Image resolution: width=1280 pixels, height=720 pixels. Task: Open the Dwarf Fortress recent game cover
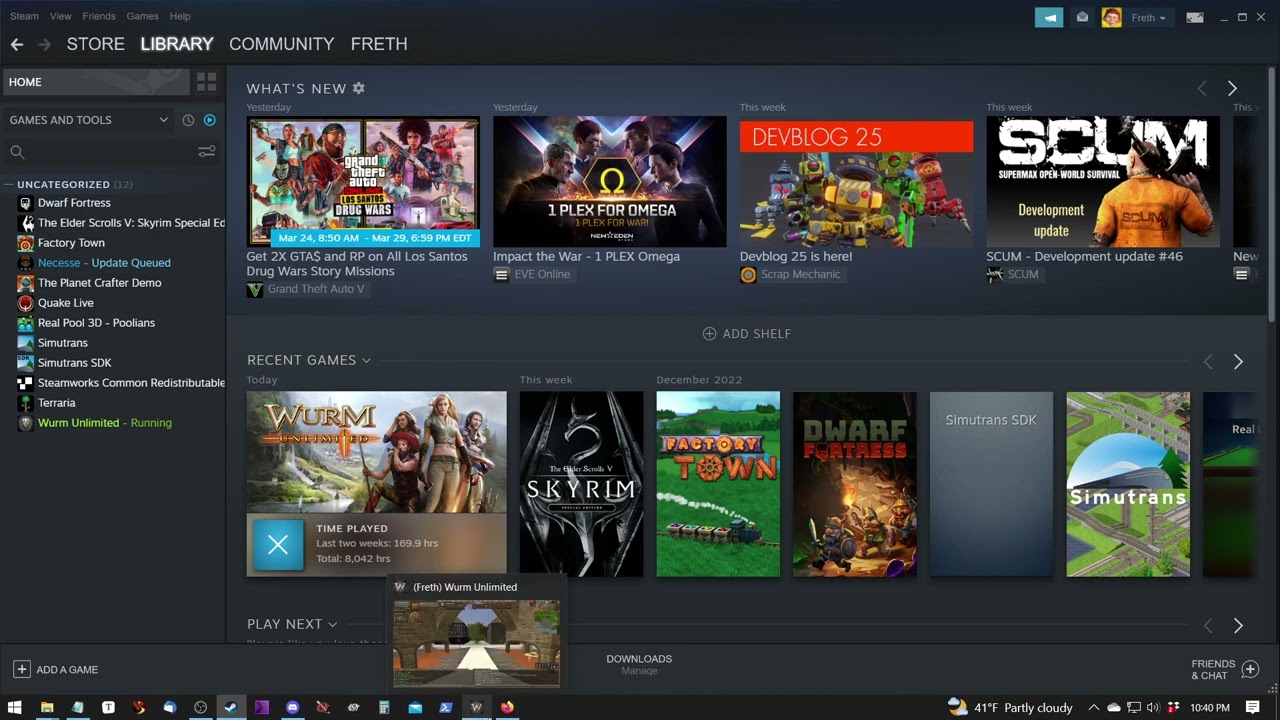[855, 484]
